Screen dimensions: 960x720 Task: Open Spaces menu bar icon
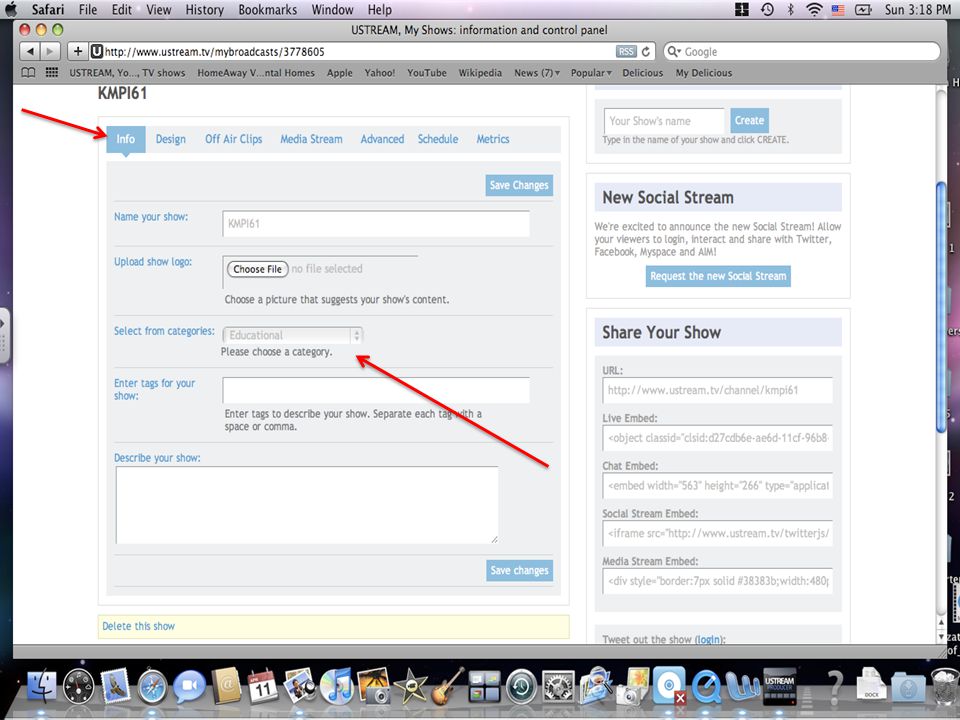coord(742,9)
